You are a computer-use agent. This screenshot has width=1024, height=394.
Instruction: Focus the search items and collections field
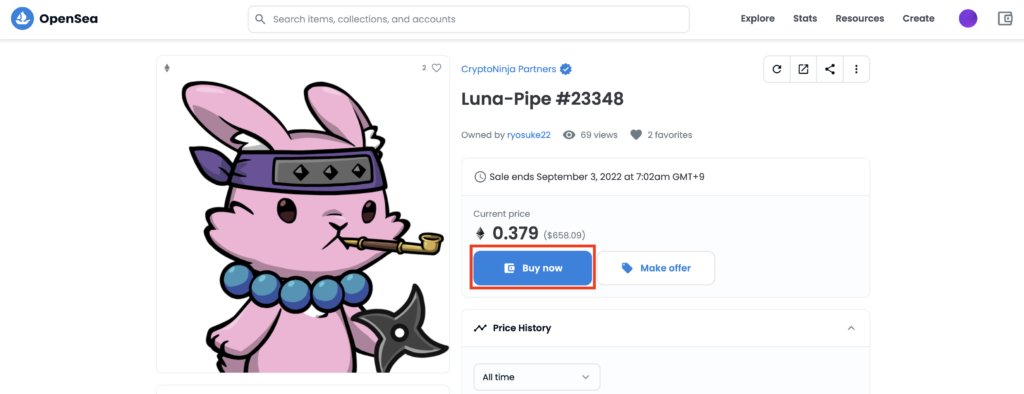click(468, 19)
